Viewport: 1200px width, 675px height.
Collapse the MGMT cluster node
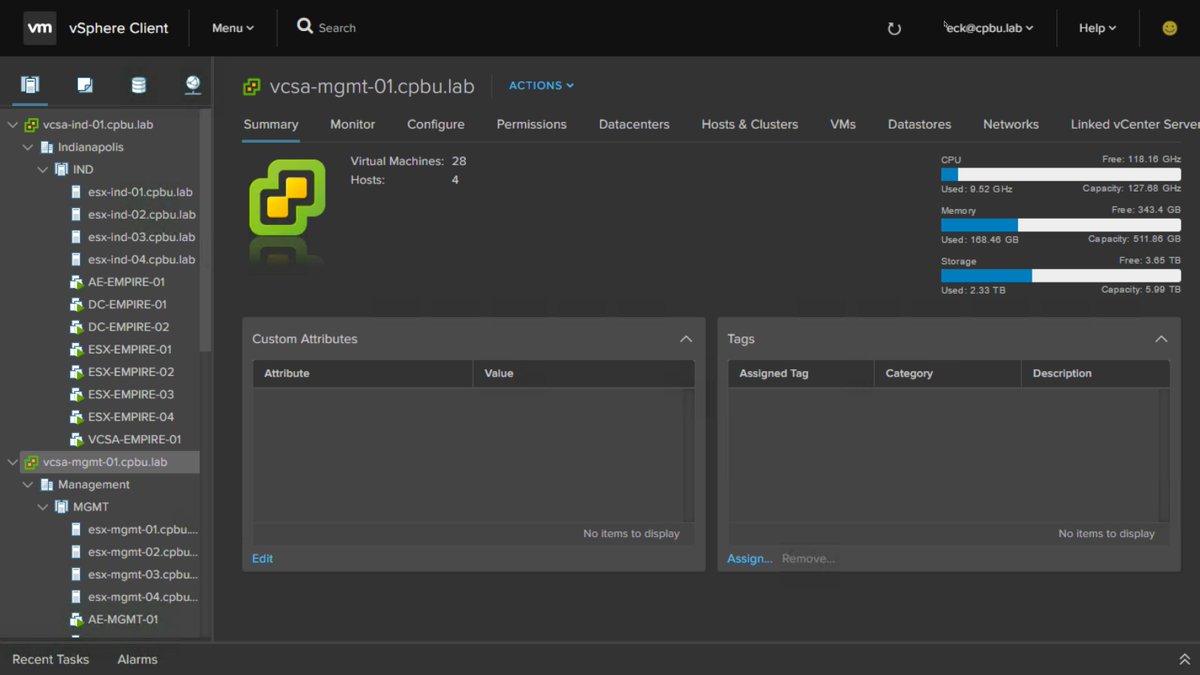click(43, 507)
